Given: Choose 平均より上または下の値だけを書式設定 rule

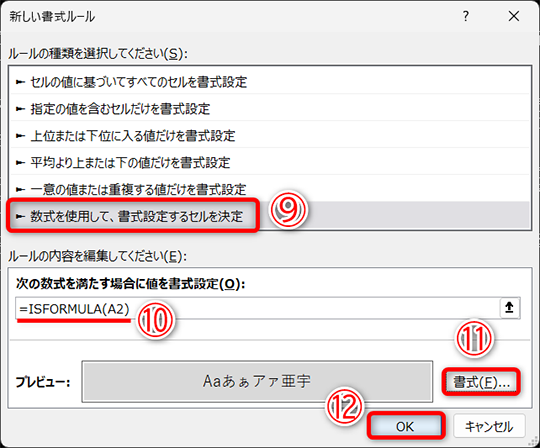Looking at the screenshot, I should coord(270,163).
